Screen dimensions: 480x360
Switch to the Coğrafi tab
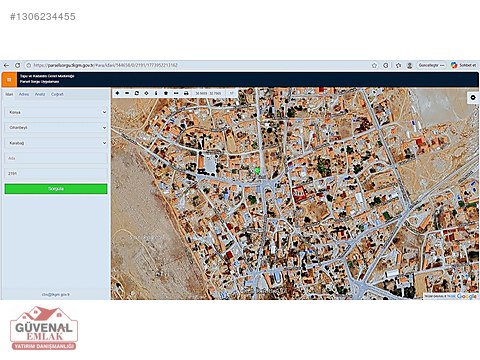pos(57,94)
